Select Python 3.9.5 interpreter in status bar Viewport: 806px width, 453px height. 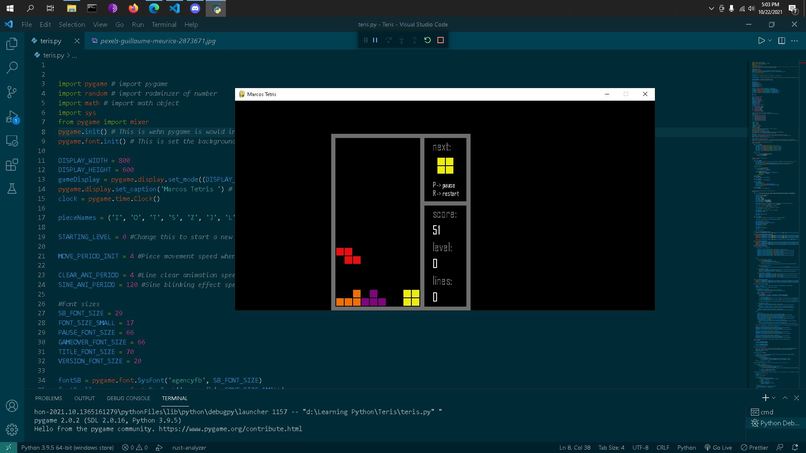pyautogui.click(x=67, y=447)
